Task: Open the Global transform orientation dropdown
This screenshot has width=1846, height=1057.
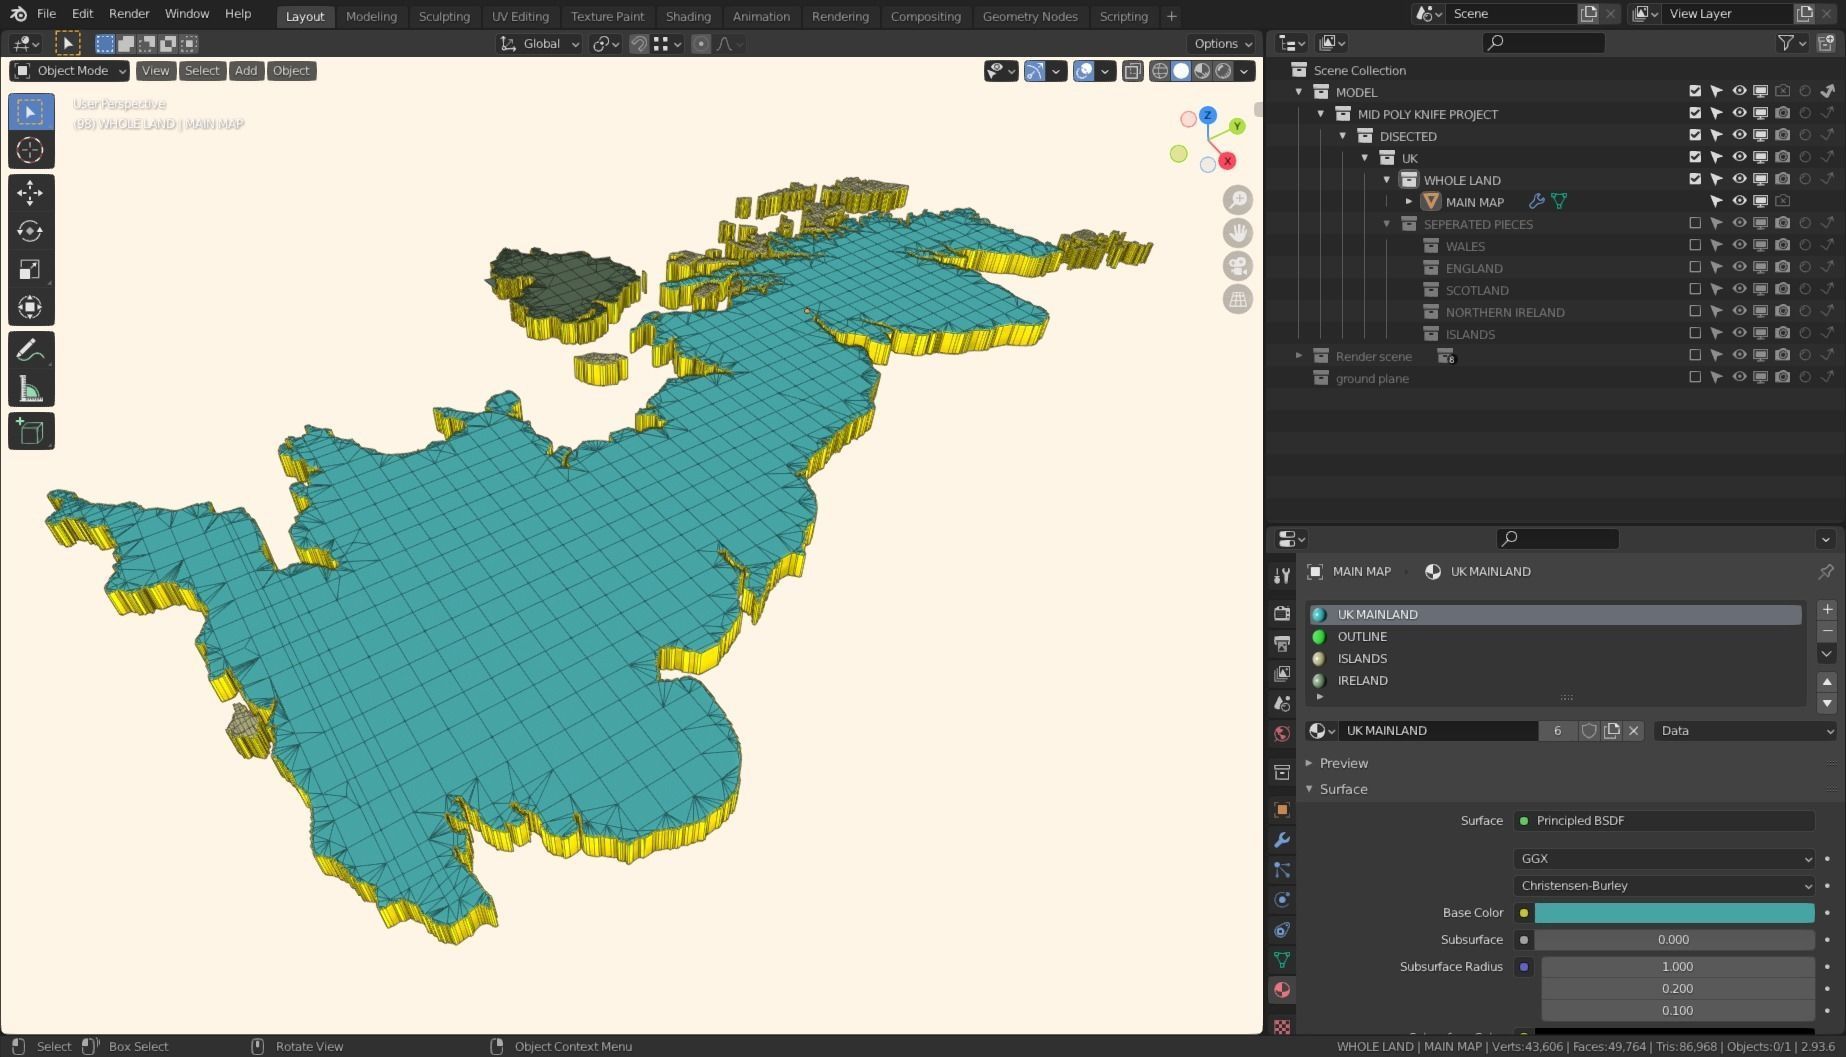Action: pos(540,44)
